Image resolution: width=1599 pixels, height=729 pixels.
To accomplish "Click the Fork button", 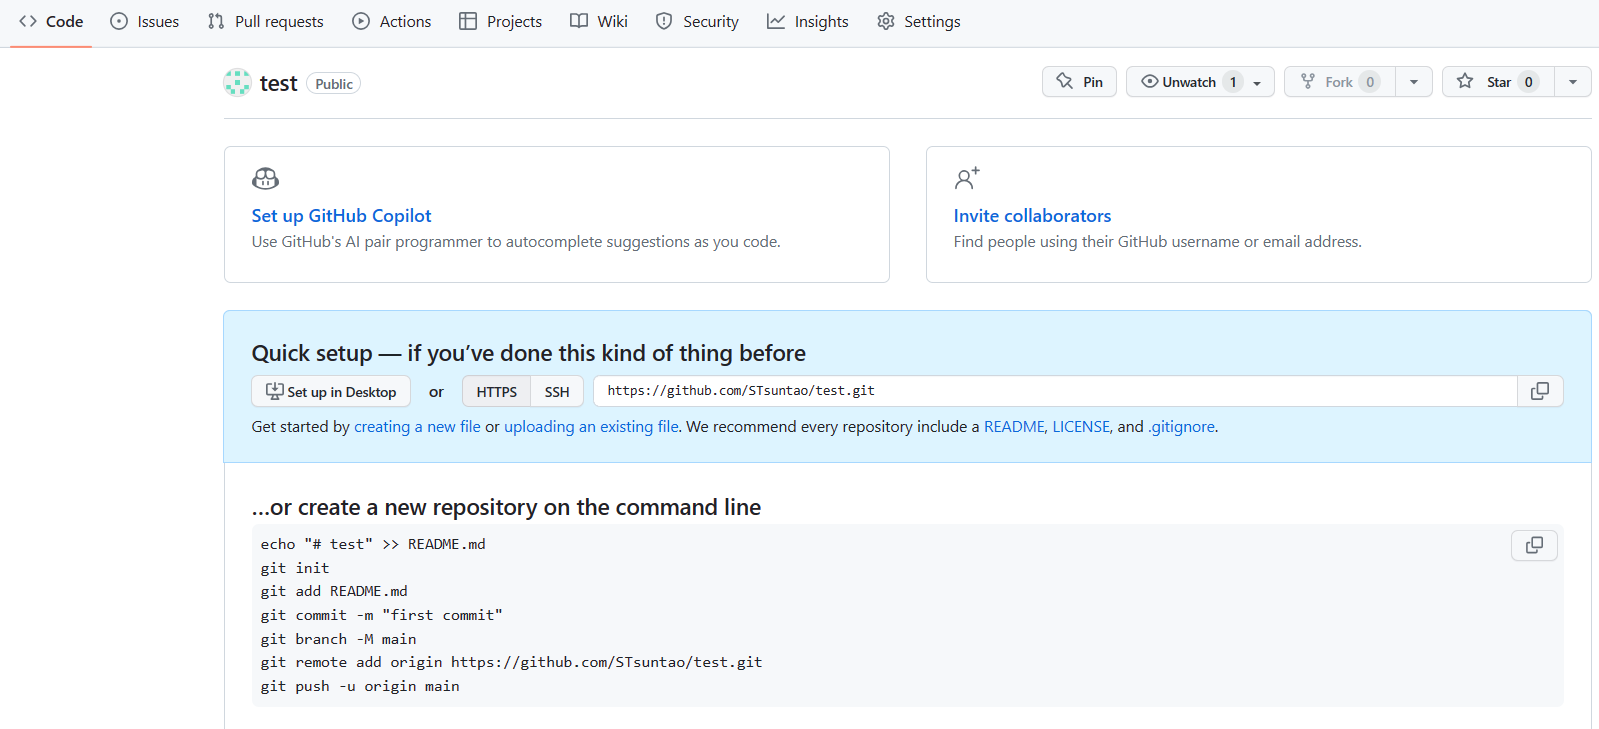I will coord(1339,82).
